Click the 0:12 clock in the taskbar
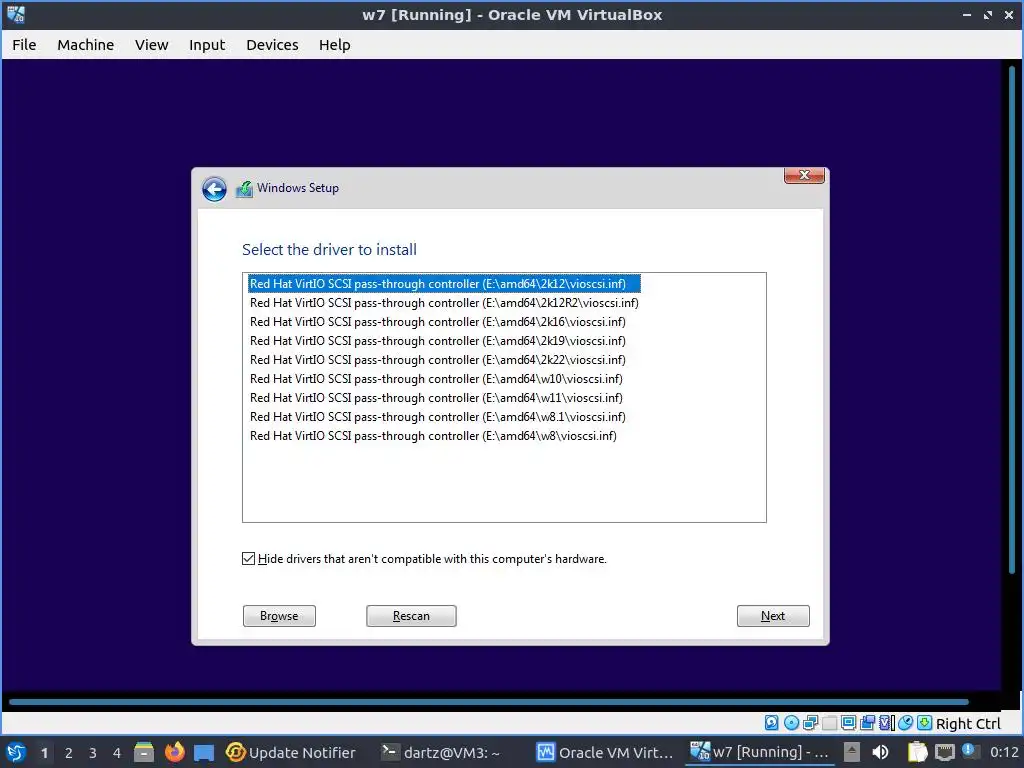This screenshot has height=768, width=1024. click(1004, 752)
